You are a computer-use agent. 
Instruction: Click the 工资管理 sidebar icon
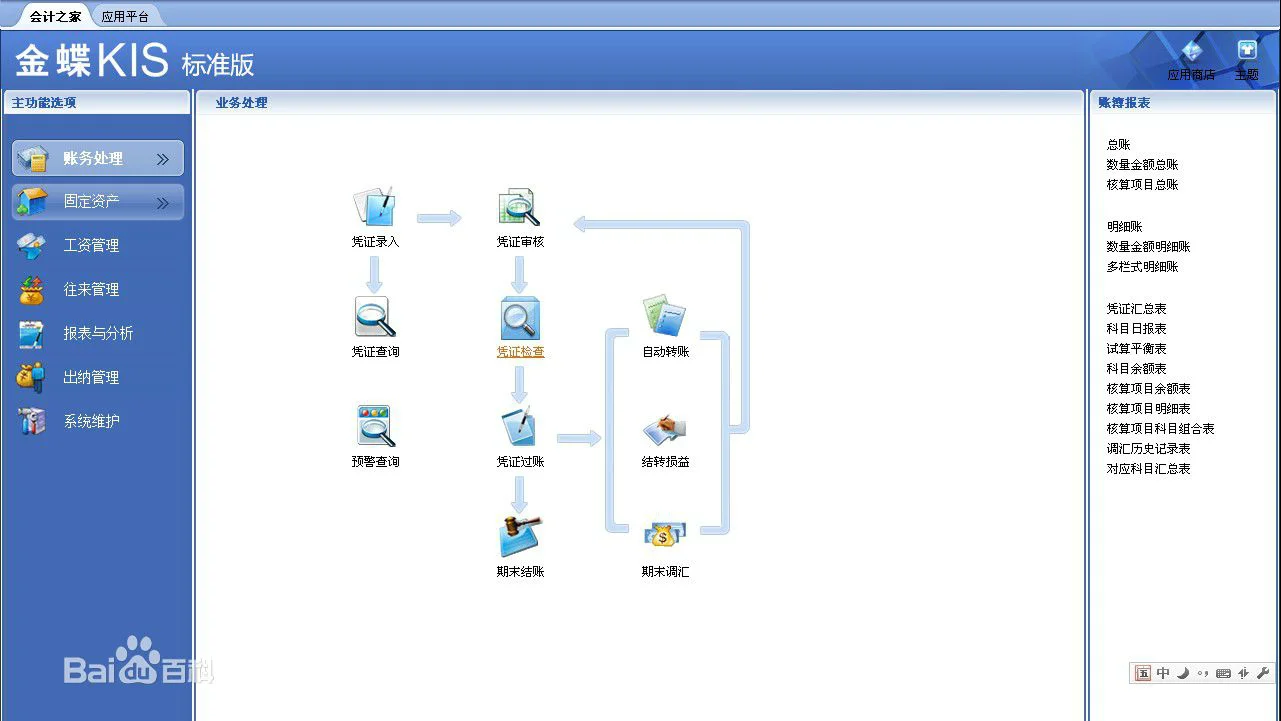[31, 246]
